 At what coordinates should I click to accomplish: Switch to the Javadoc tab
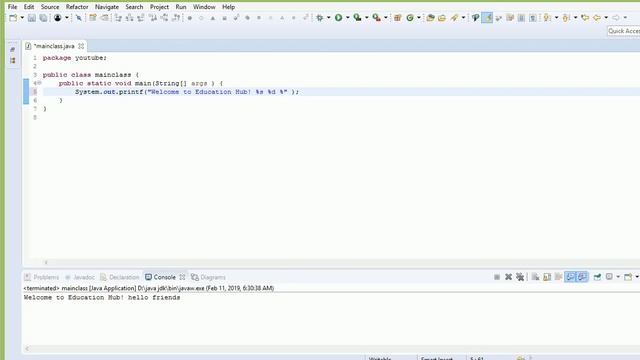point(80,277)
